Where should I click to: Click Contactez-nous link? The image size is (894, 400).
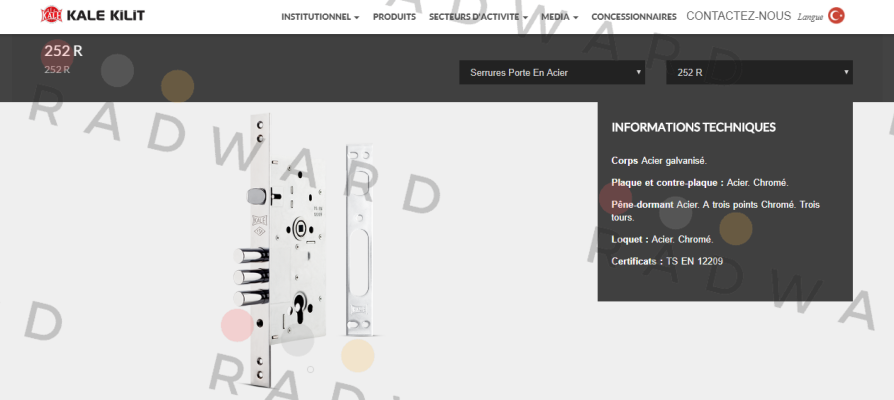(x=738, y=16)
